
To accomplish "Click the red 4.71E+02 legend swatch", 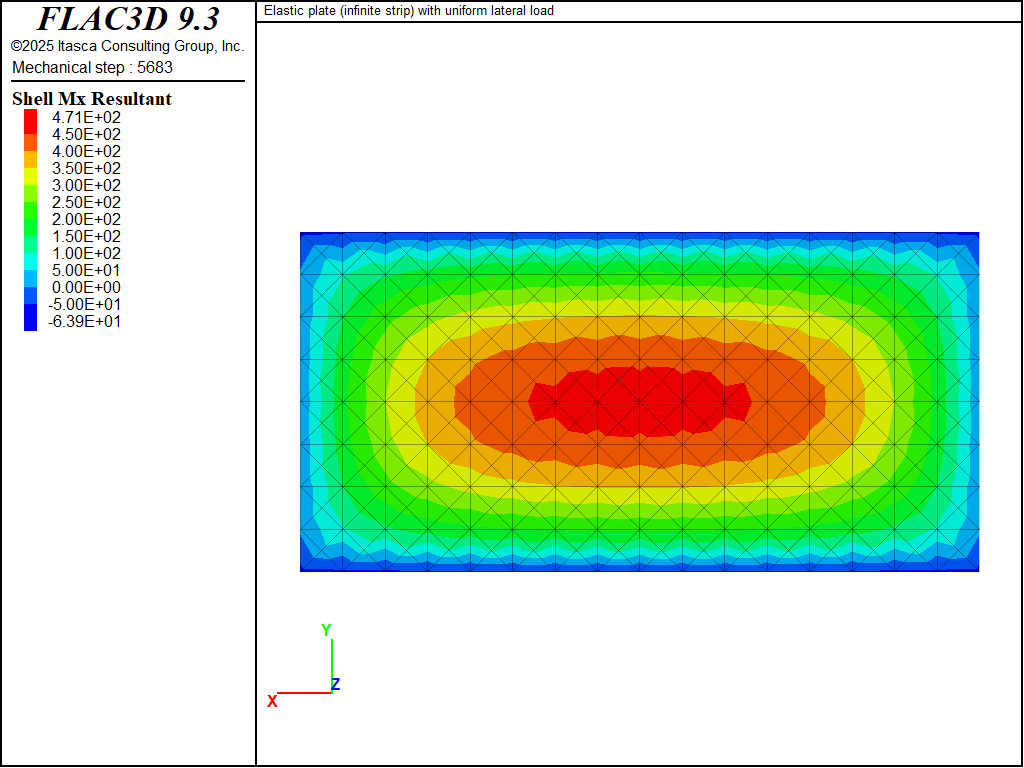I will pyautogui.click(x=30, y=118).
